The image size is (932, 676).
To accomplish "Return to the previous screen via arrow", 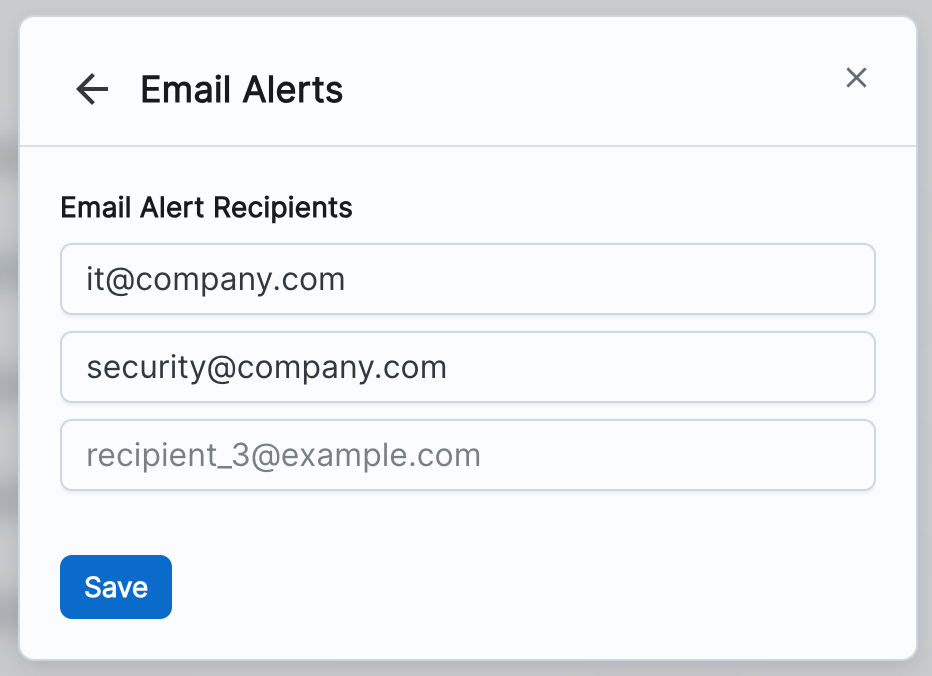I will point(92,90).
